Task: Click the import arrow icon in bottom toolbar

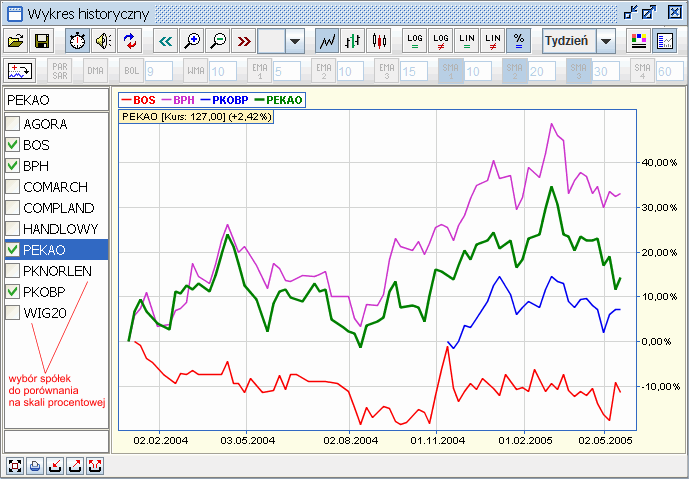Action: tap(55, 466)
